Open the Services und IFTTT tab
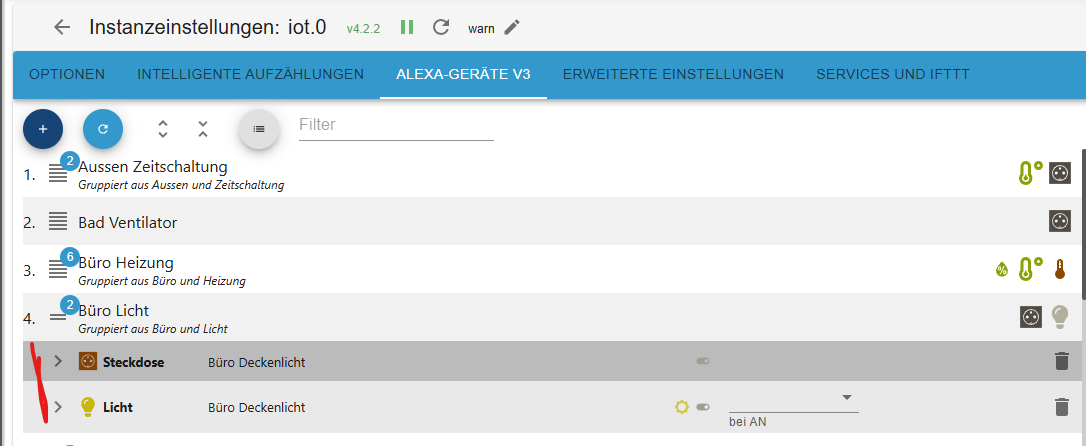The height and width of the screenshot is (446, 1086). coord(893,74)
